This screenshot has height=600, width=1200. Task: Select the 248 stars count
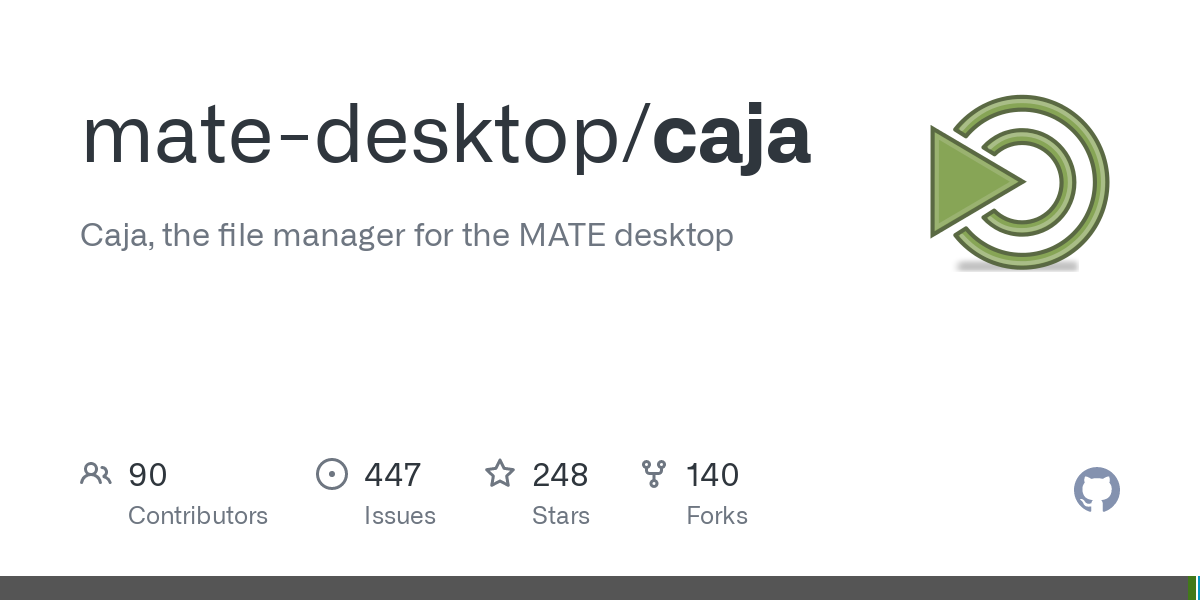[x=560, y=475]
